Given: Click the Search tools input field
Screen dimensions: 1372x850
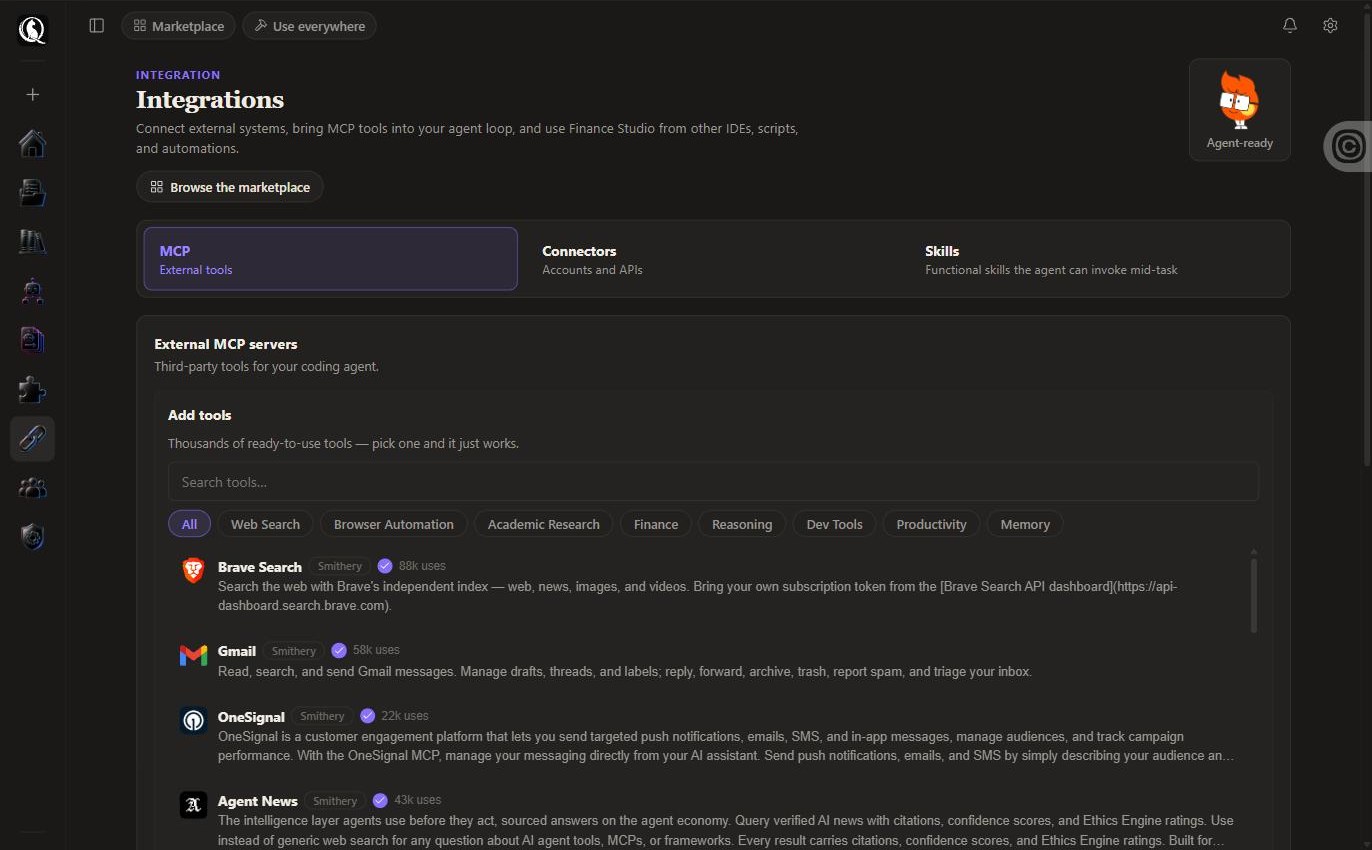Looking at the screenshot, I should click(x=713, y=482).
